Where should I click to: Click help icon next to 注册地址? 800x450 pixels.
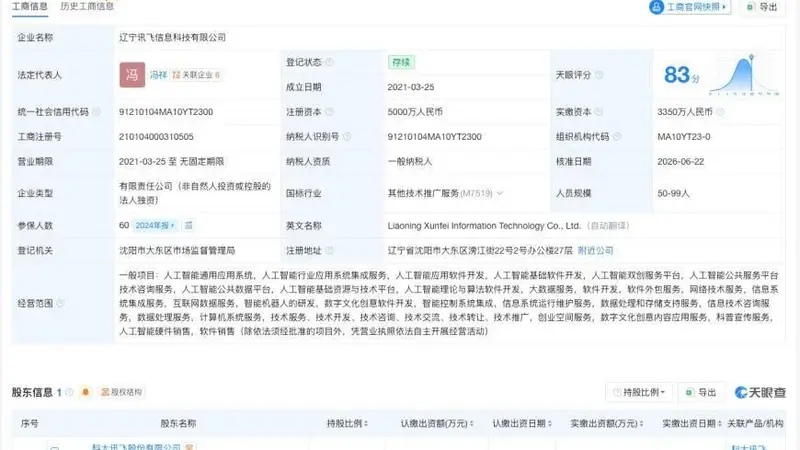(x=330, y=251)
